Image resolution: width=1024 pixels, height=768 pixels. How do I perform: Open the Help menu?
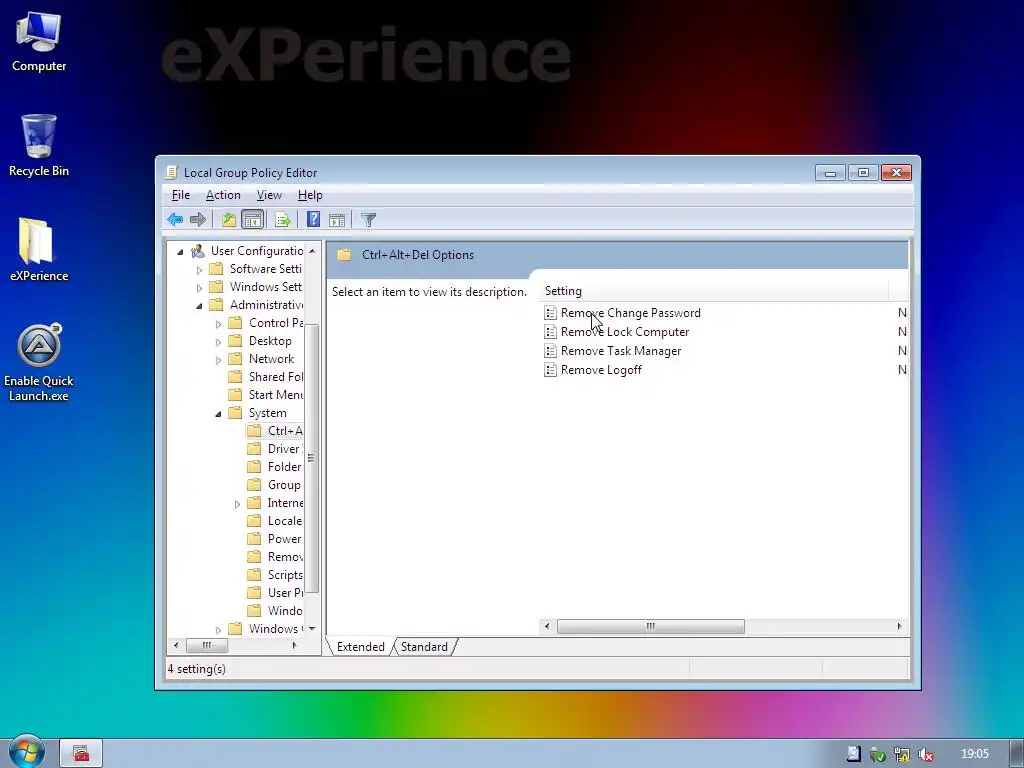310,195
